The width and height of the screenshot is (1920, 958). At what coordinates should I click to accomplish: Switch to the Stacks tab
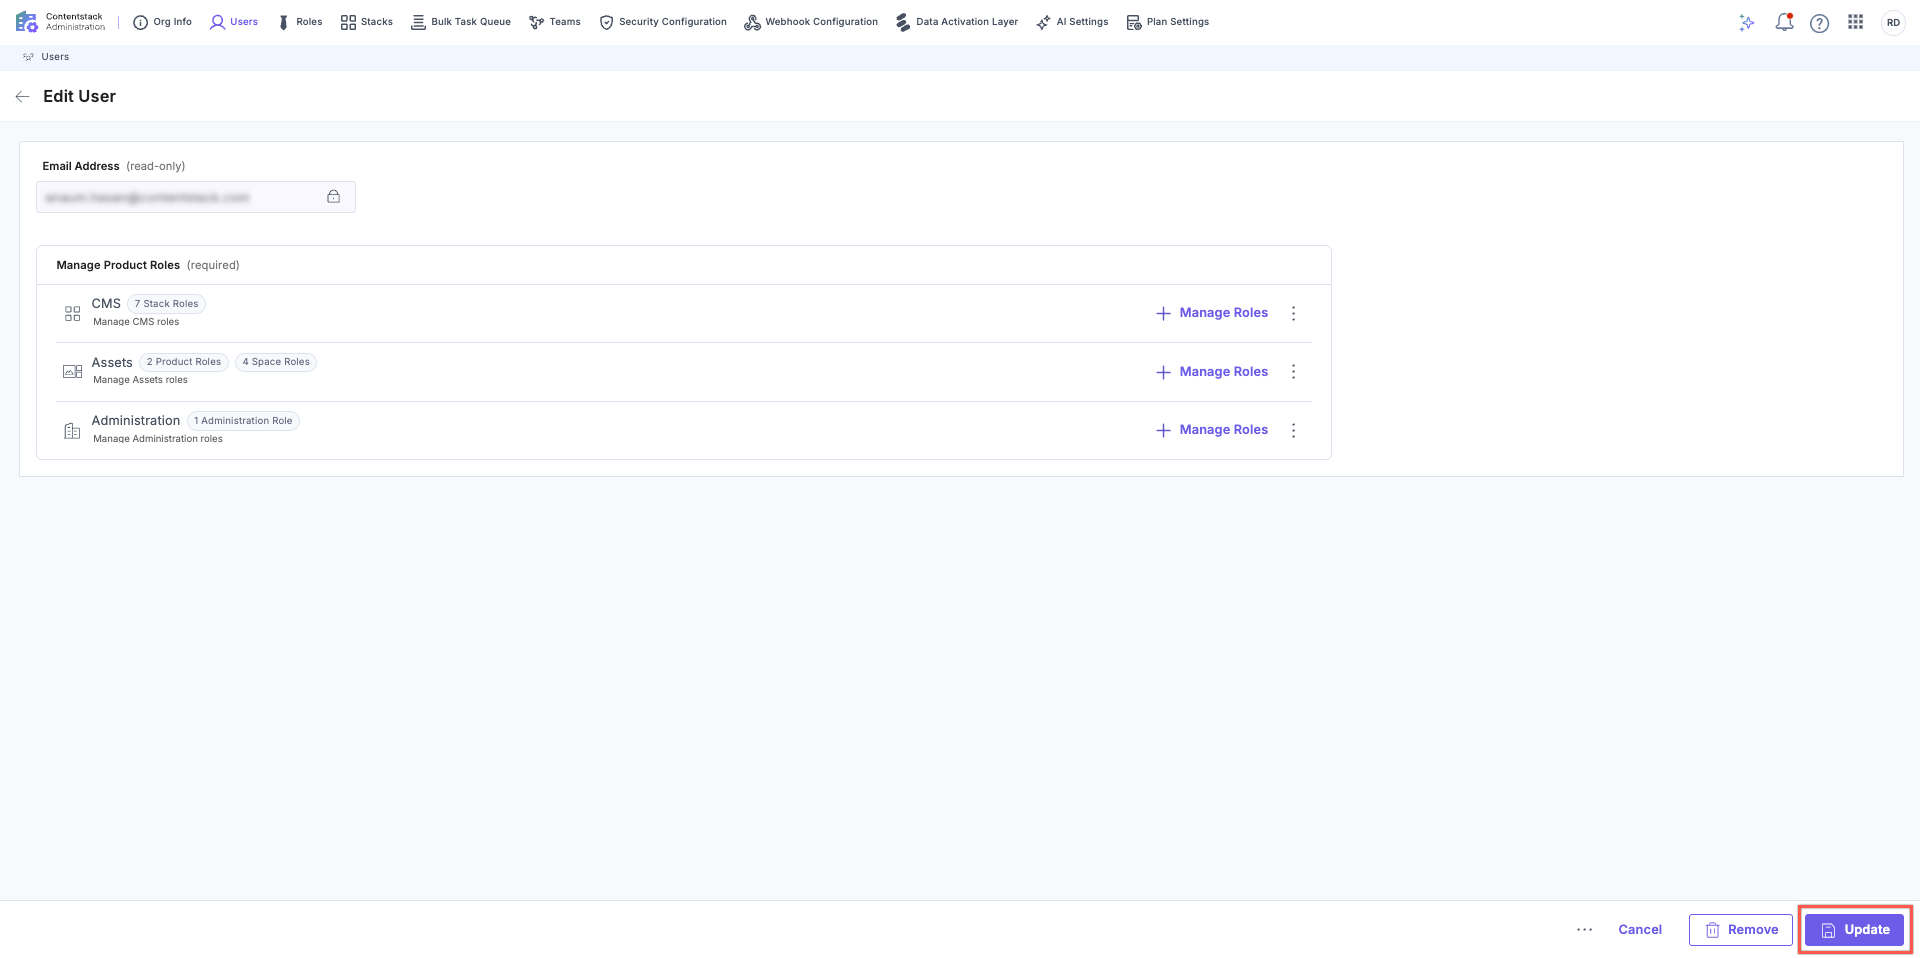(367, 22)
